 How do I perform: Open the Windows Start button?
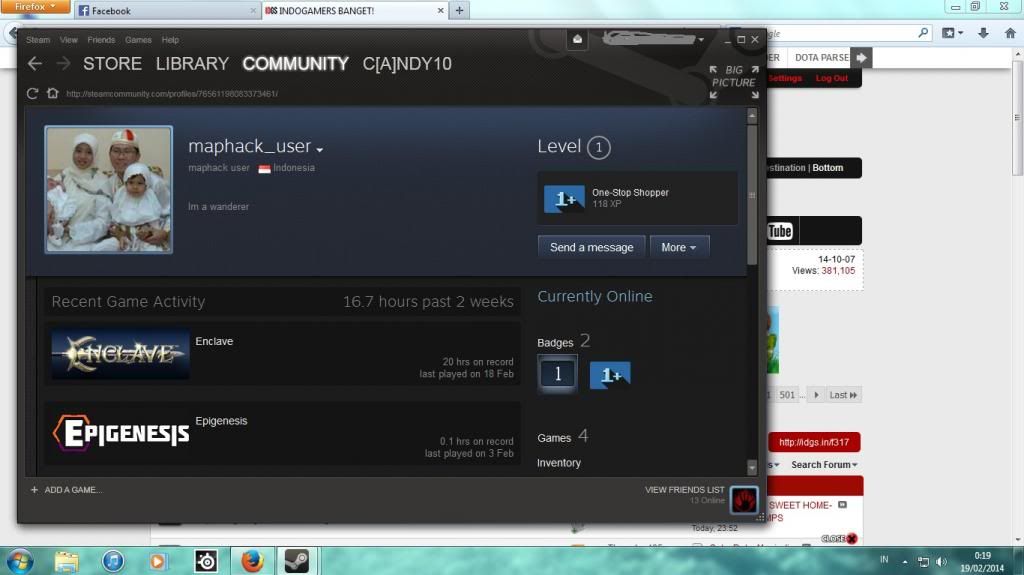(x=19, y=561)
